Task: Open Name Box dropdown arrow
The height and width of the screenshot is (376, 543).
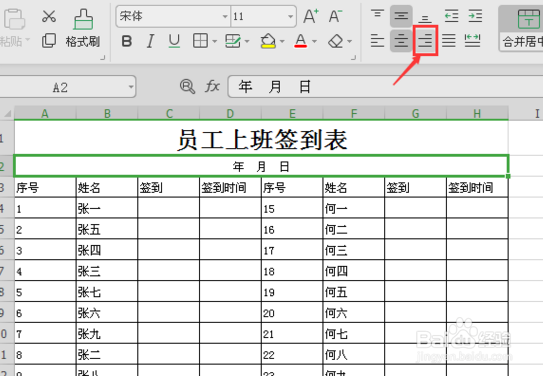Action: [131, 87]
